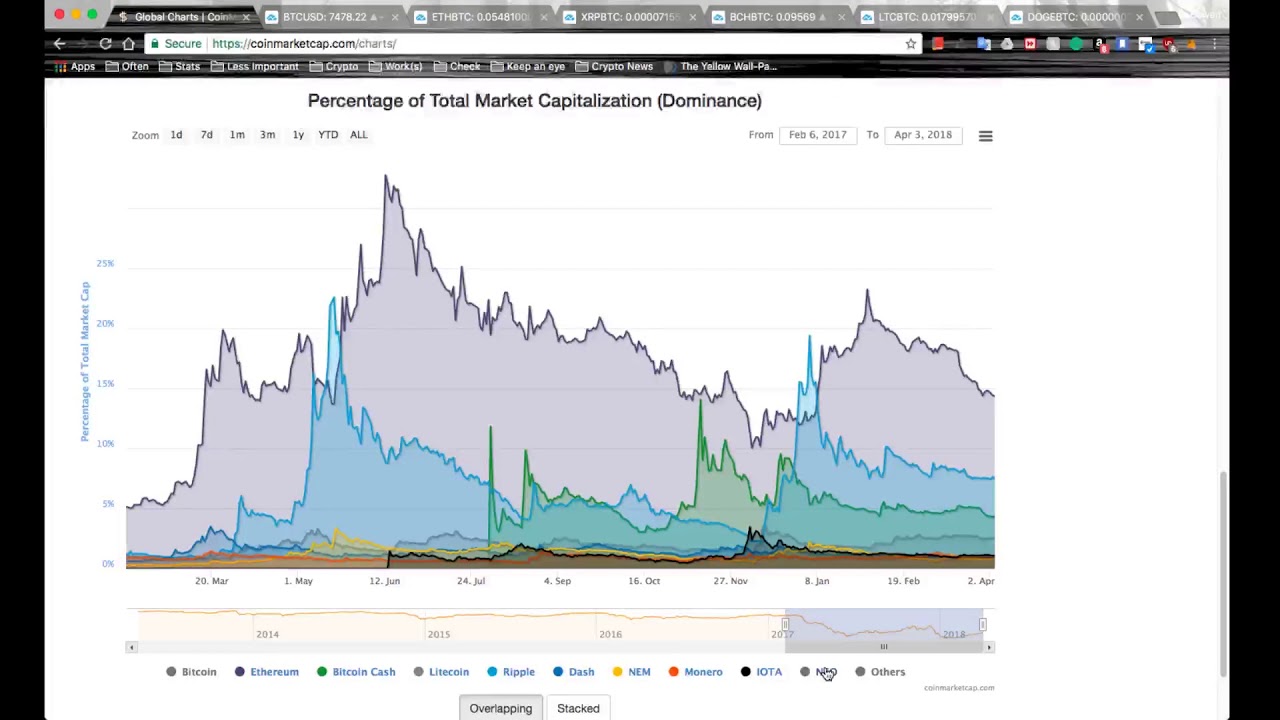Click the page's vertical scrollbar thumb
This screenshot has width=1280, height=720.
[x=1223, y=573]
